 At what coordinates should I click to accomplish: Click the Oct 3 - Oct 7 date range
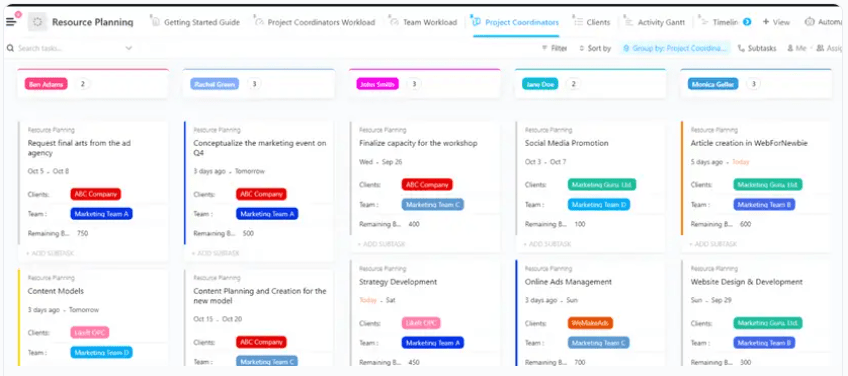click(x=545, y=162)
